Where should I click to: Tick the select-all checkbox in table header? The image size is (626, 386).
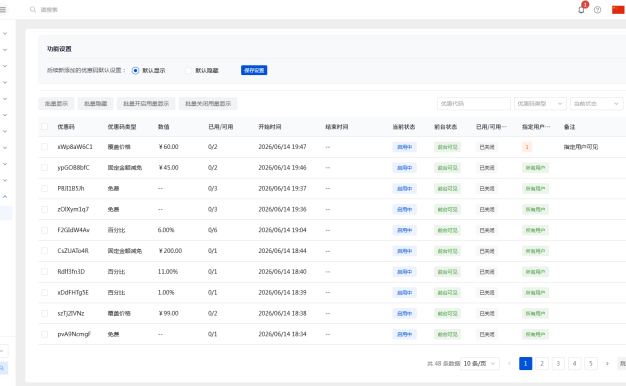coord(44,127)
